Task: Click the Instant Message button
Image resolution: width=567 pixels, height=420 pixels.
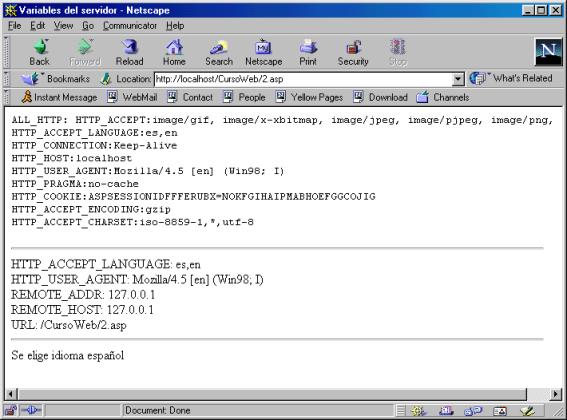Action: tap(59, 97)
